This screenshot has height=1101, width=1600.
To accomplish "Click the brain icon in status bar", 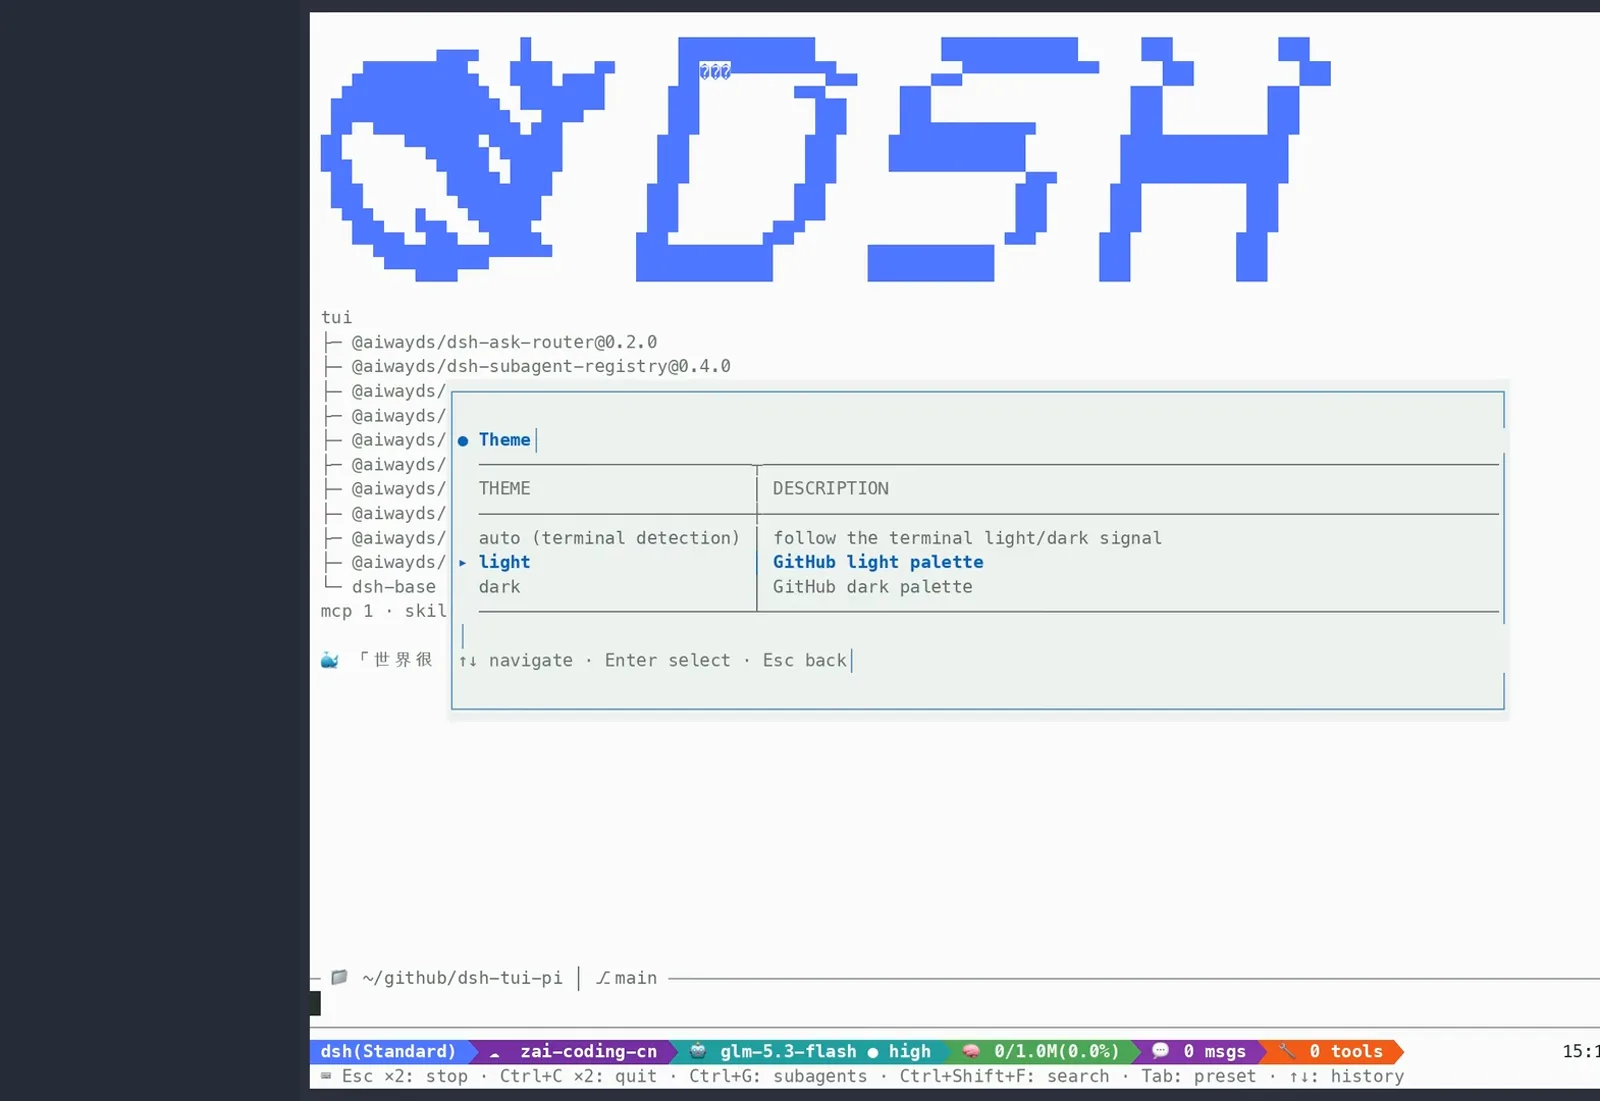I will point(970,1051).
